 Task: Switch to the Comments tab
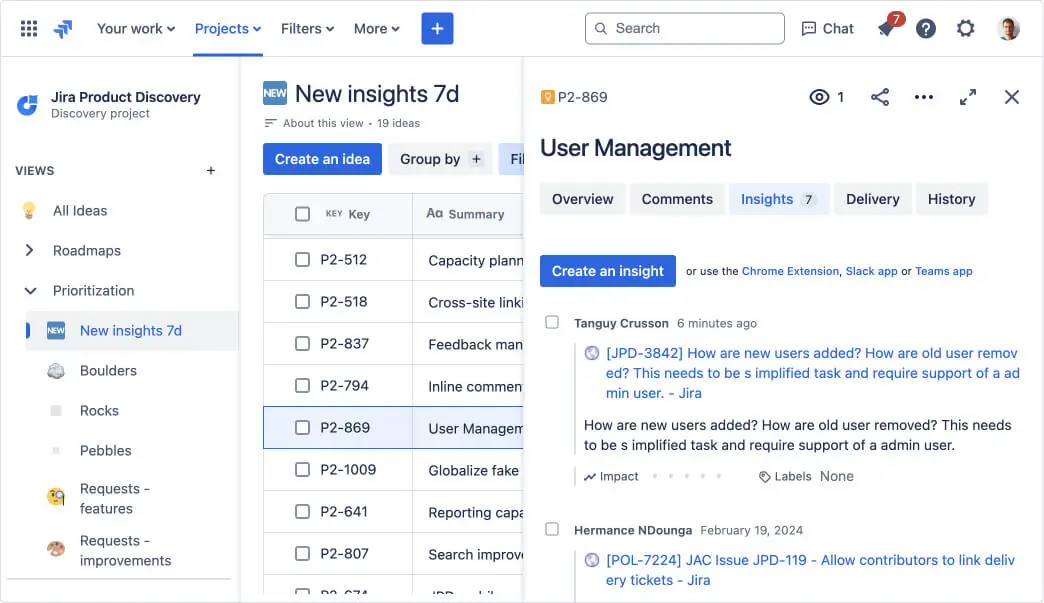pos(677,199)
